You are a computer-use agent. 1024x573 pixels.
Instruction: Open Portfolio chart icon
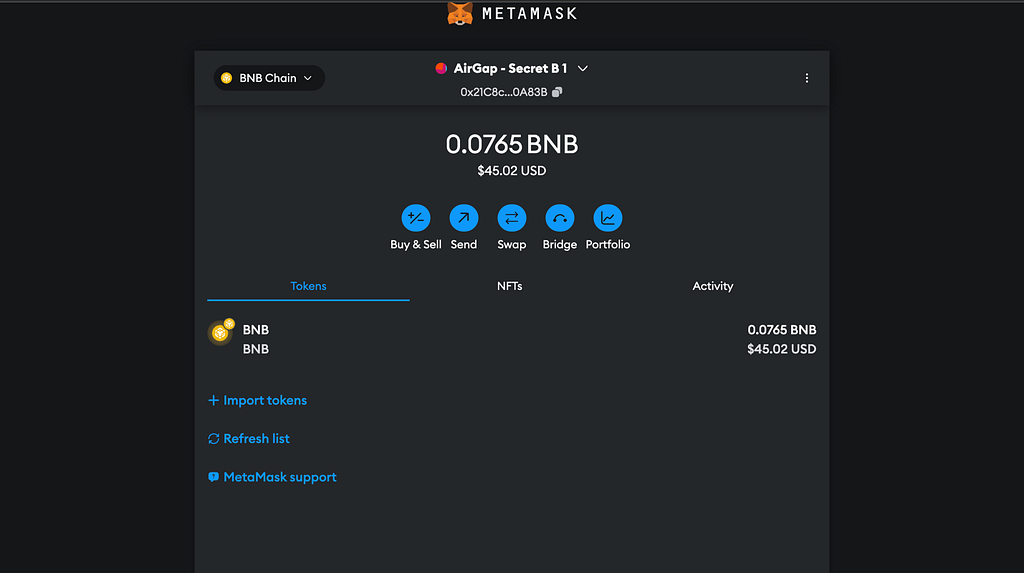607,218
